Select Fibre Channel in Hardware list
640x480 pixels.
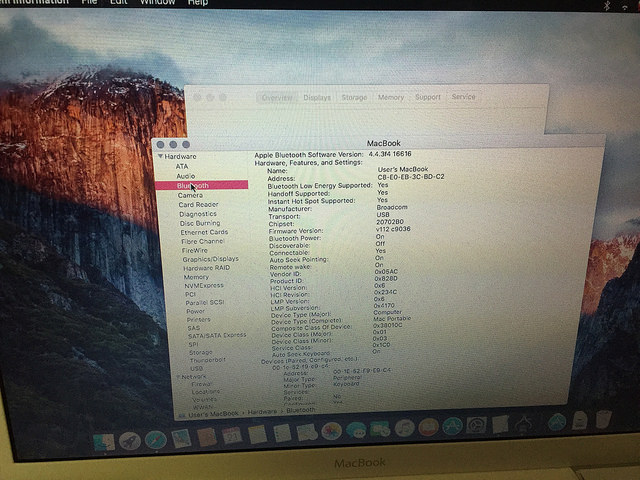[x=203, y=241]
